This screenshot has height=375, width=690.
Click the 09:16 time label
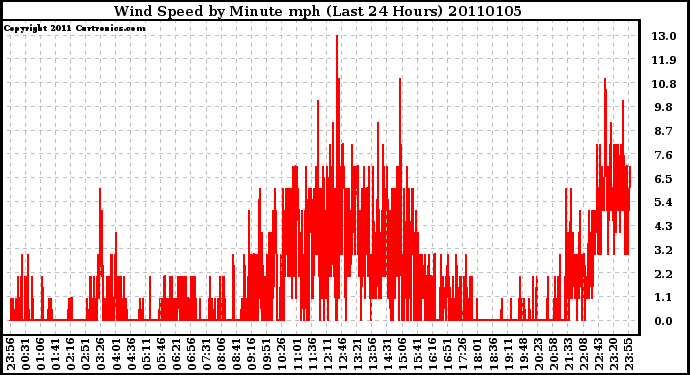point(252,355)
